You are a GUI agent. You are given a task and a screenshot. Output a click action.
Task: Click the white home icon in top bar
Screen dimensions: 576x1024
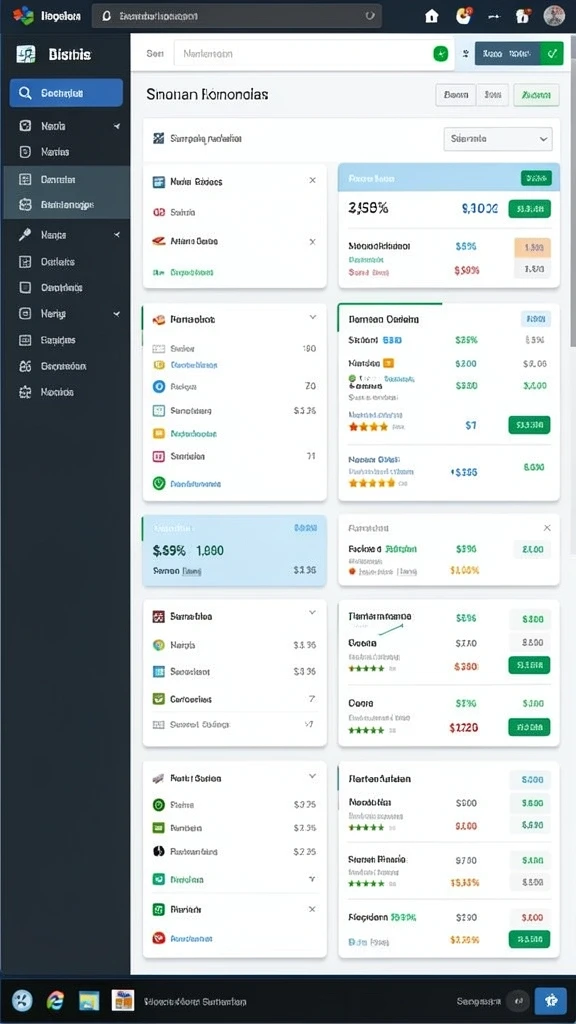[x=432, y=16]
